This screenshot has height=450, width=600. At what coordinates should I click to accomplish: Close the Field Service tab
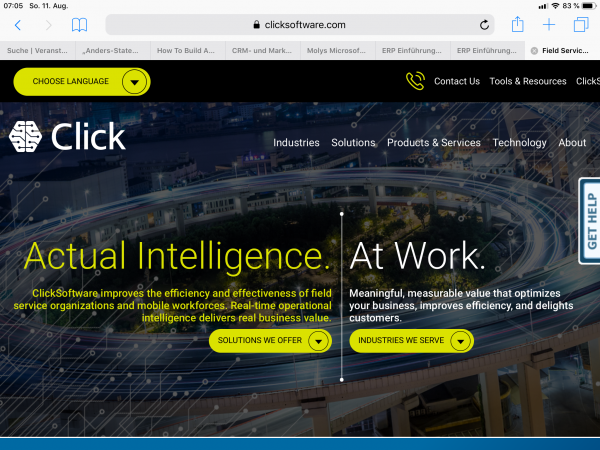tap(534, 51)
